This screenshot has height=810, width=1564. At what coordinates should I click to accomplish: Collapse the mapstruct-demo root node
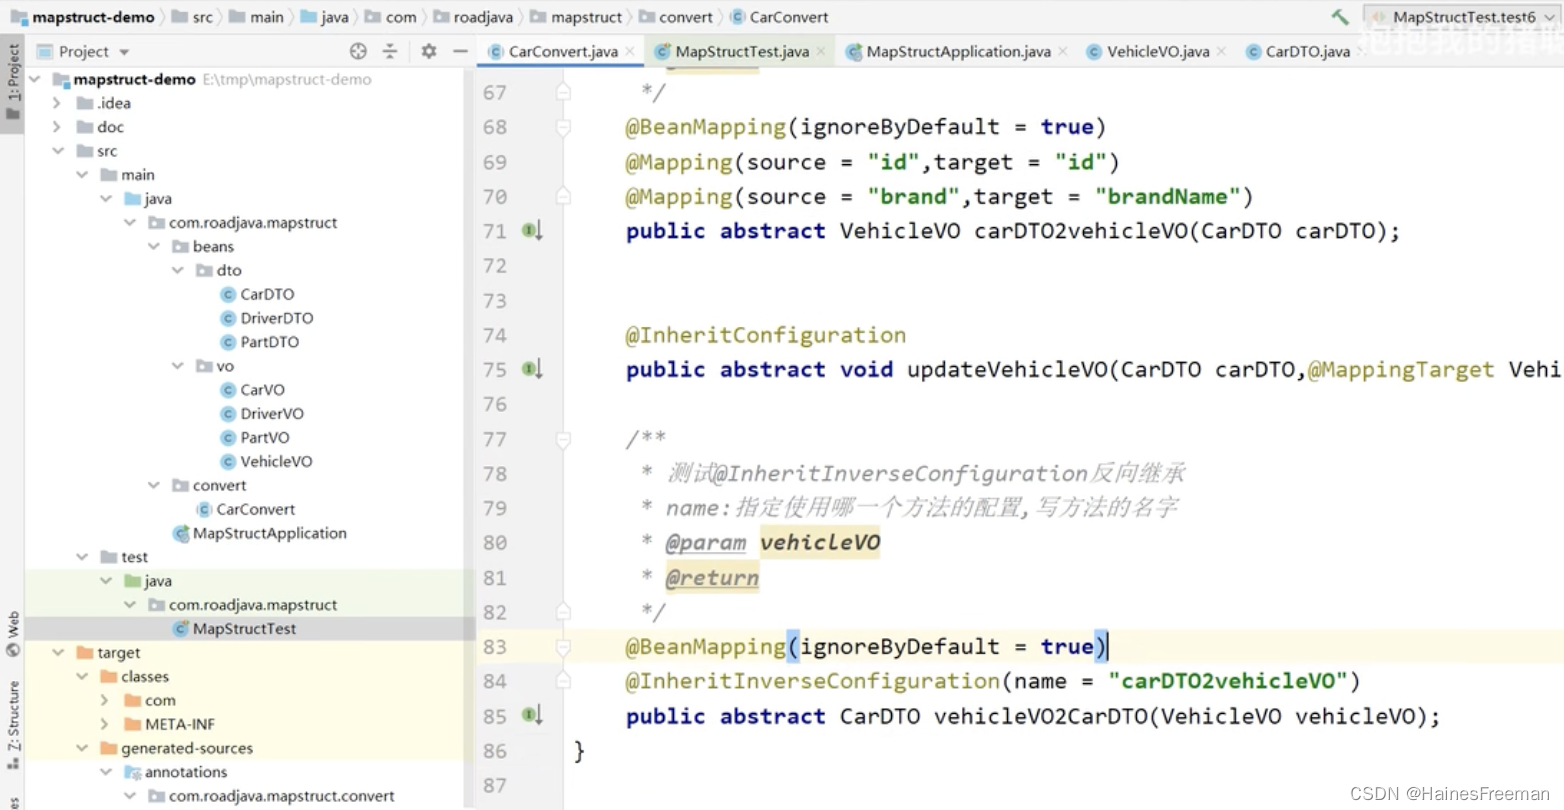[x=35, y=79]
